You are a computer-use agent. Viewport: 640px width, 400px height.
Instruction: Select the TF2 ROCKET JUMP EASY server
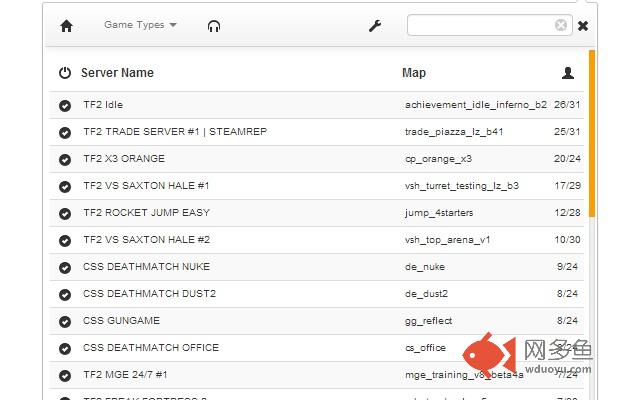[147, 213]
